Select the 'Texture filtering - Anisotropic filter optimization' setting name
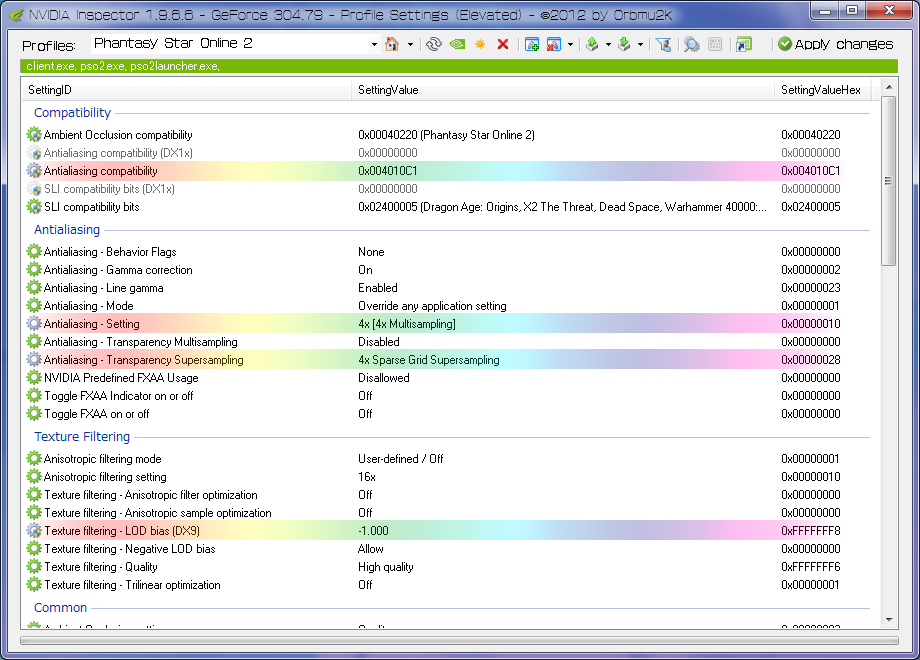Screen dimensions: 920x660 [x=151, y=495]
